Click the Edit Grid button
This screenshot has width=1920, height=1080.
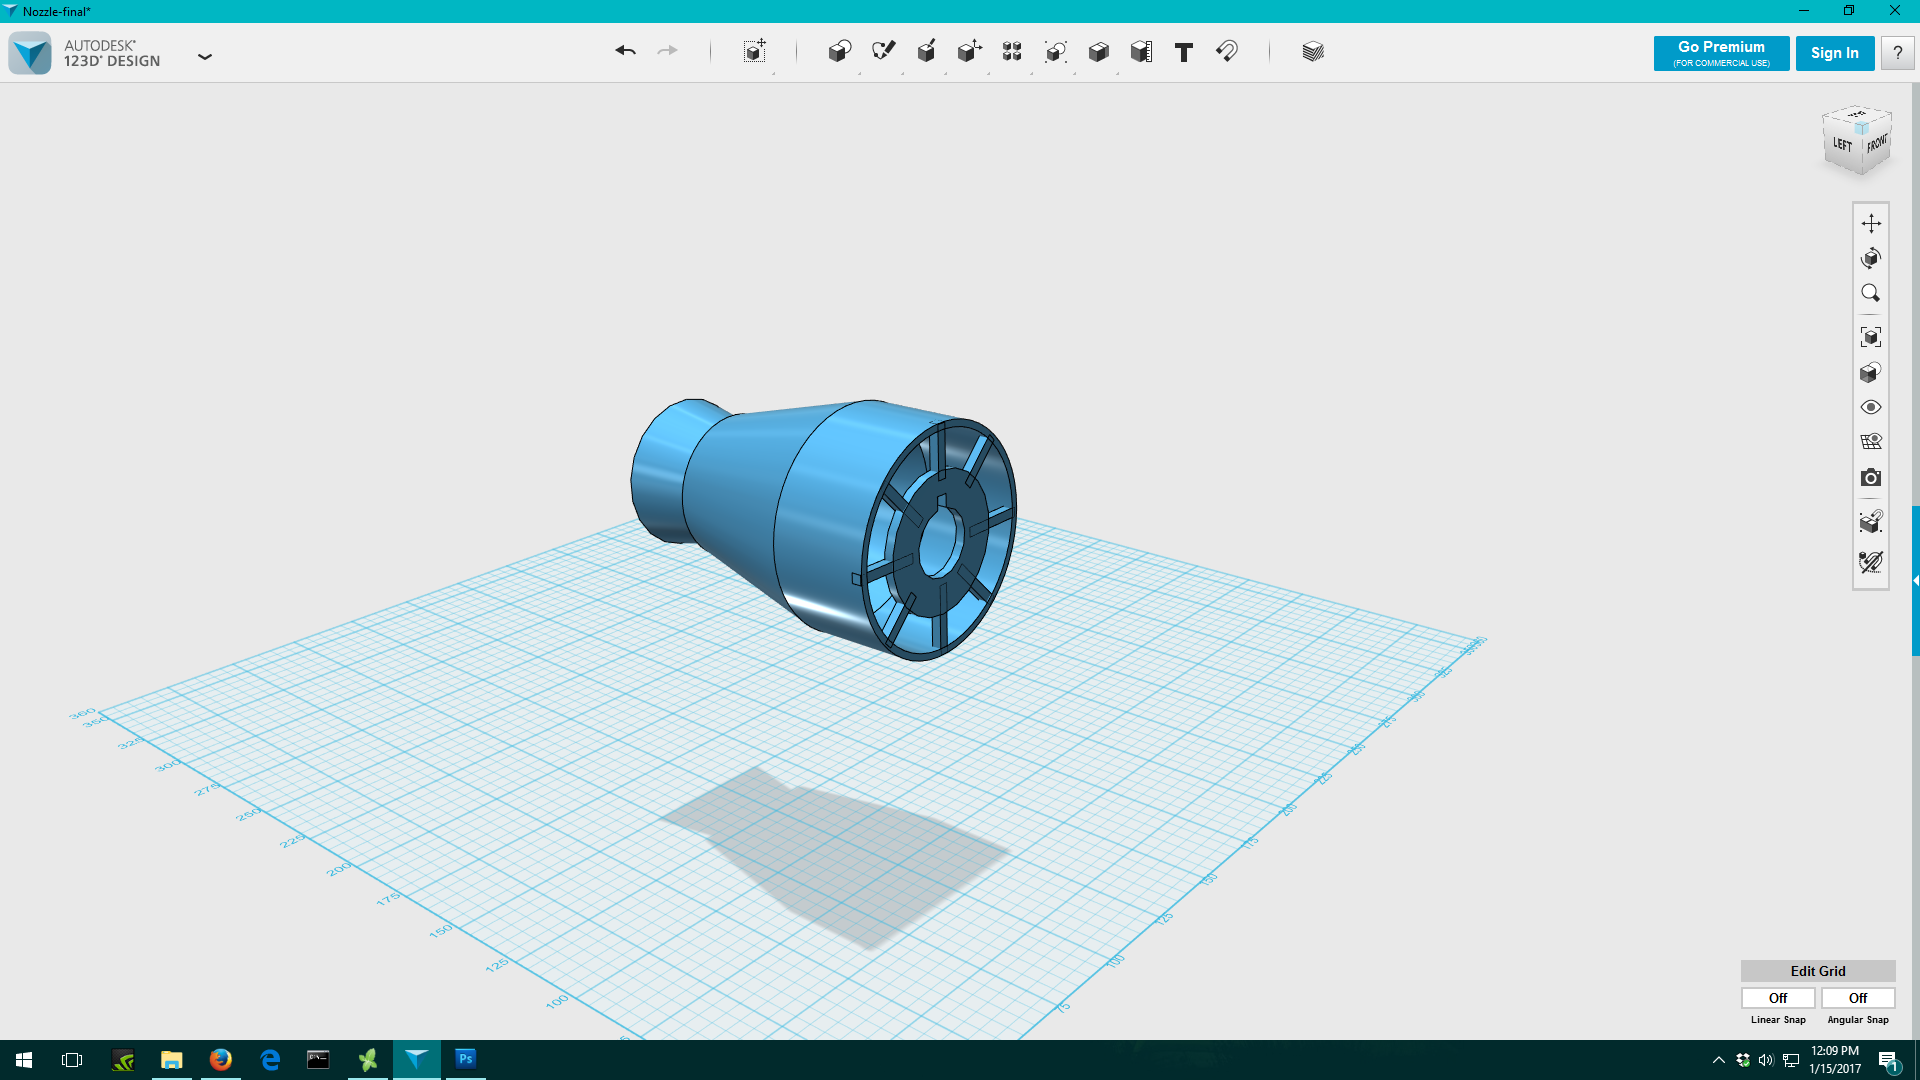point(1817,971)
